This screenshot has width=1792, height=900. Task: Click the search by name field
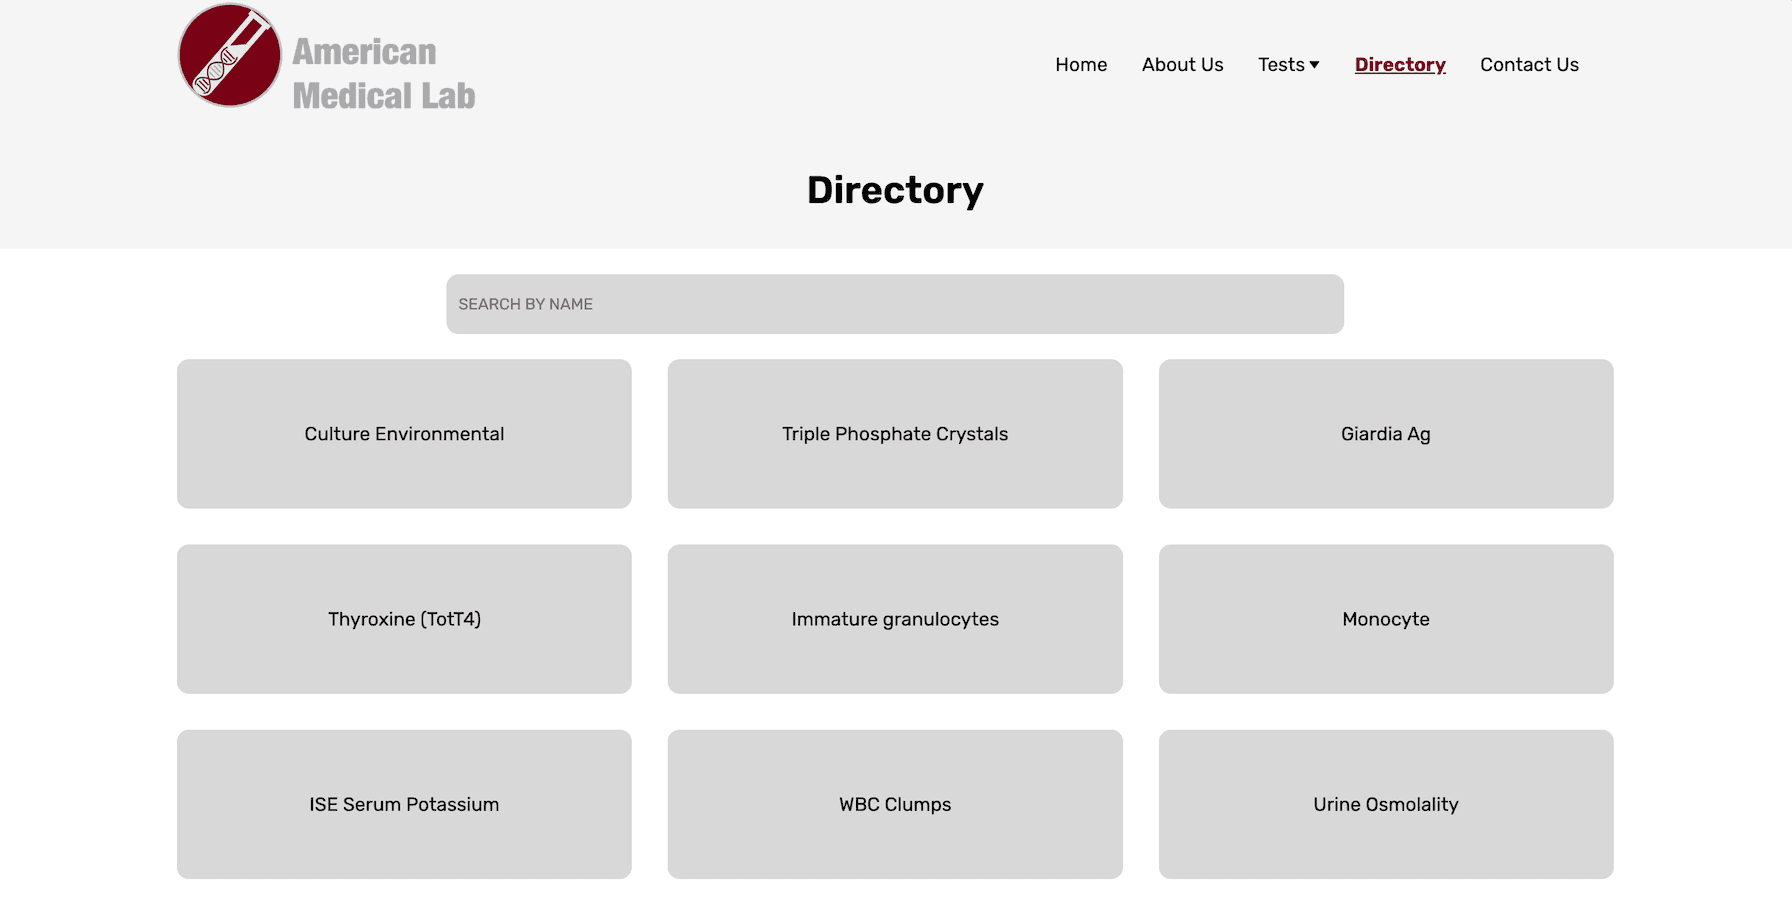pyautogui.click(x=895, y=304)
